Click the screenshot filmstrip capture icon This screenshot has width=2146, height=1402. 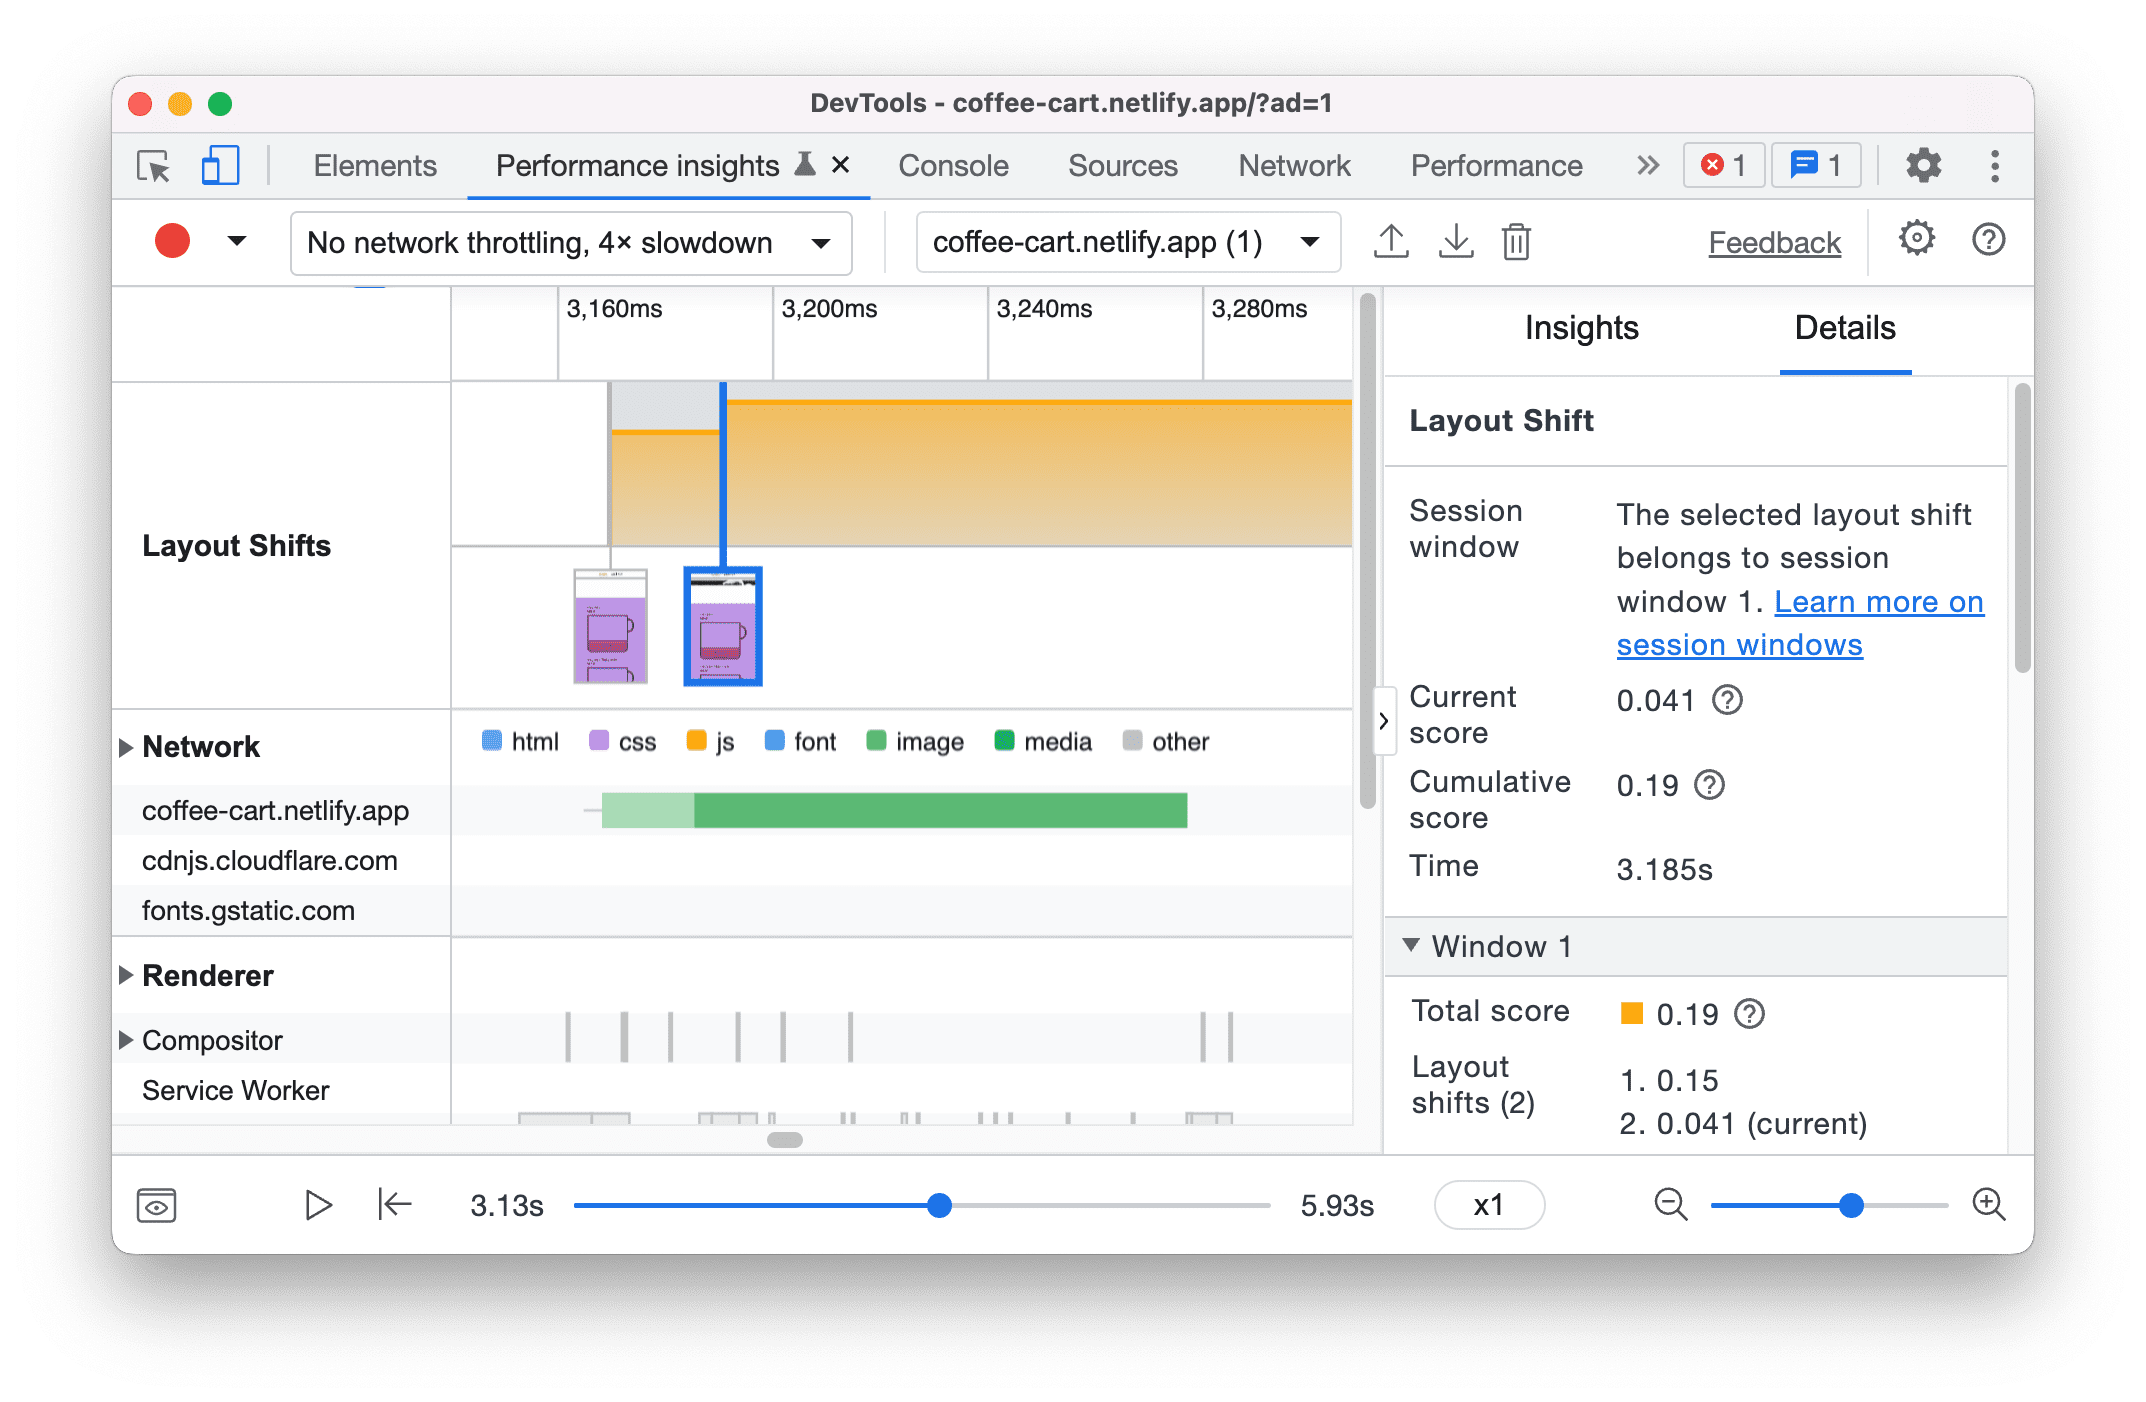tap(156, 1203)
